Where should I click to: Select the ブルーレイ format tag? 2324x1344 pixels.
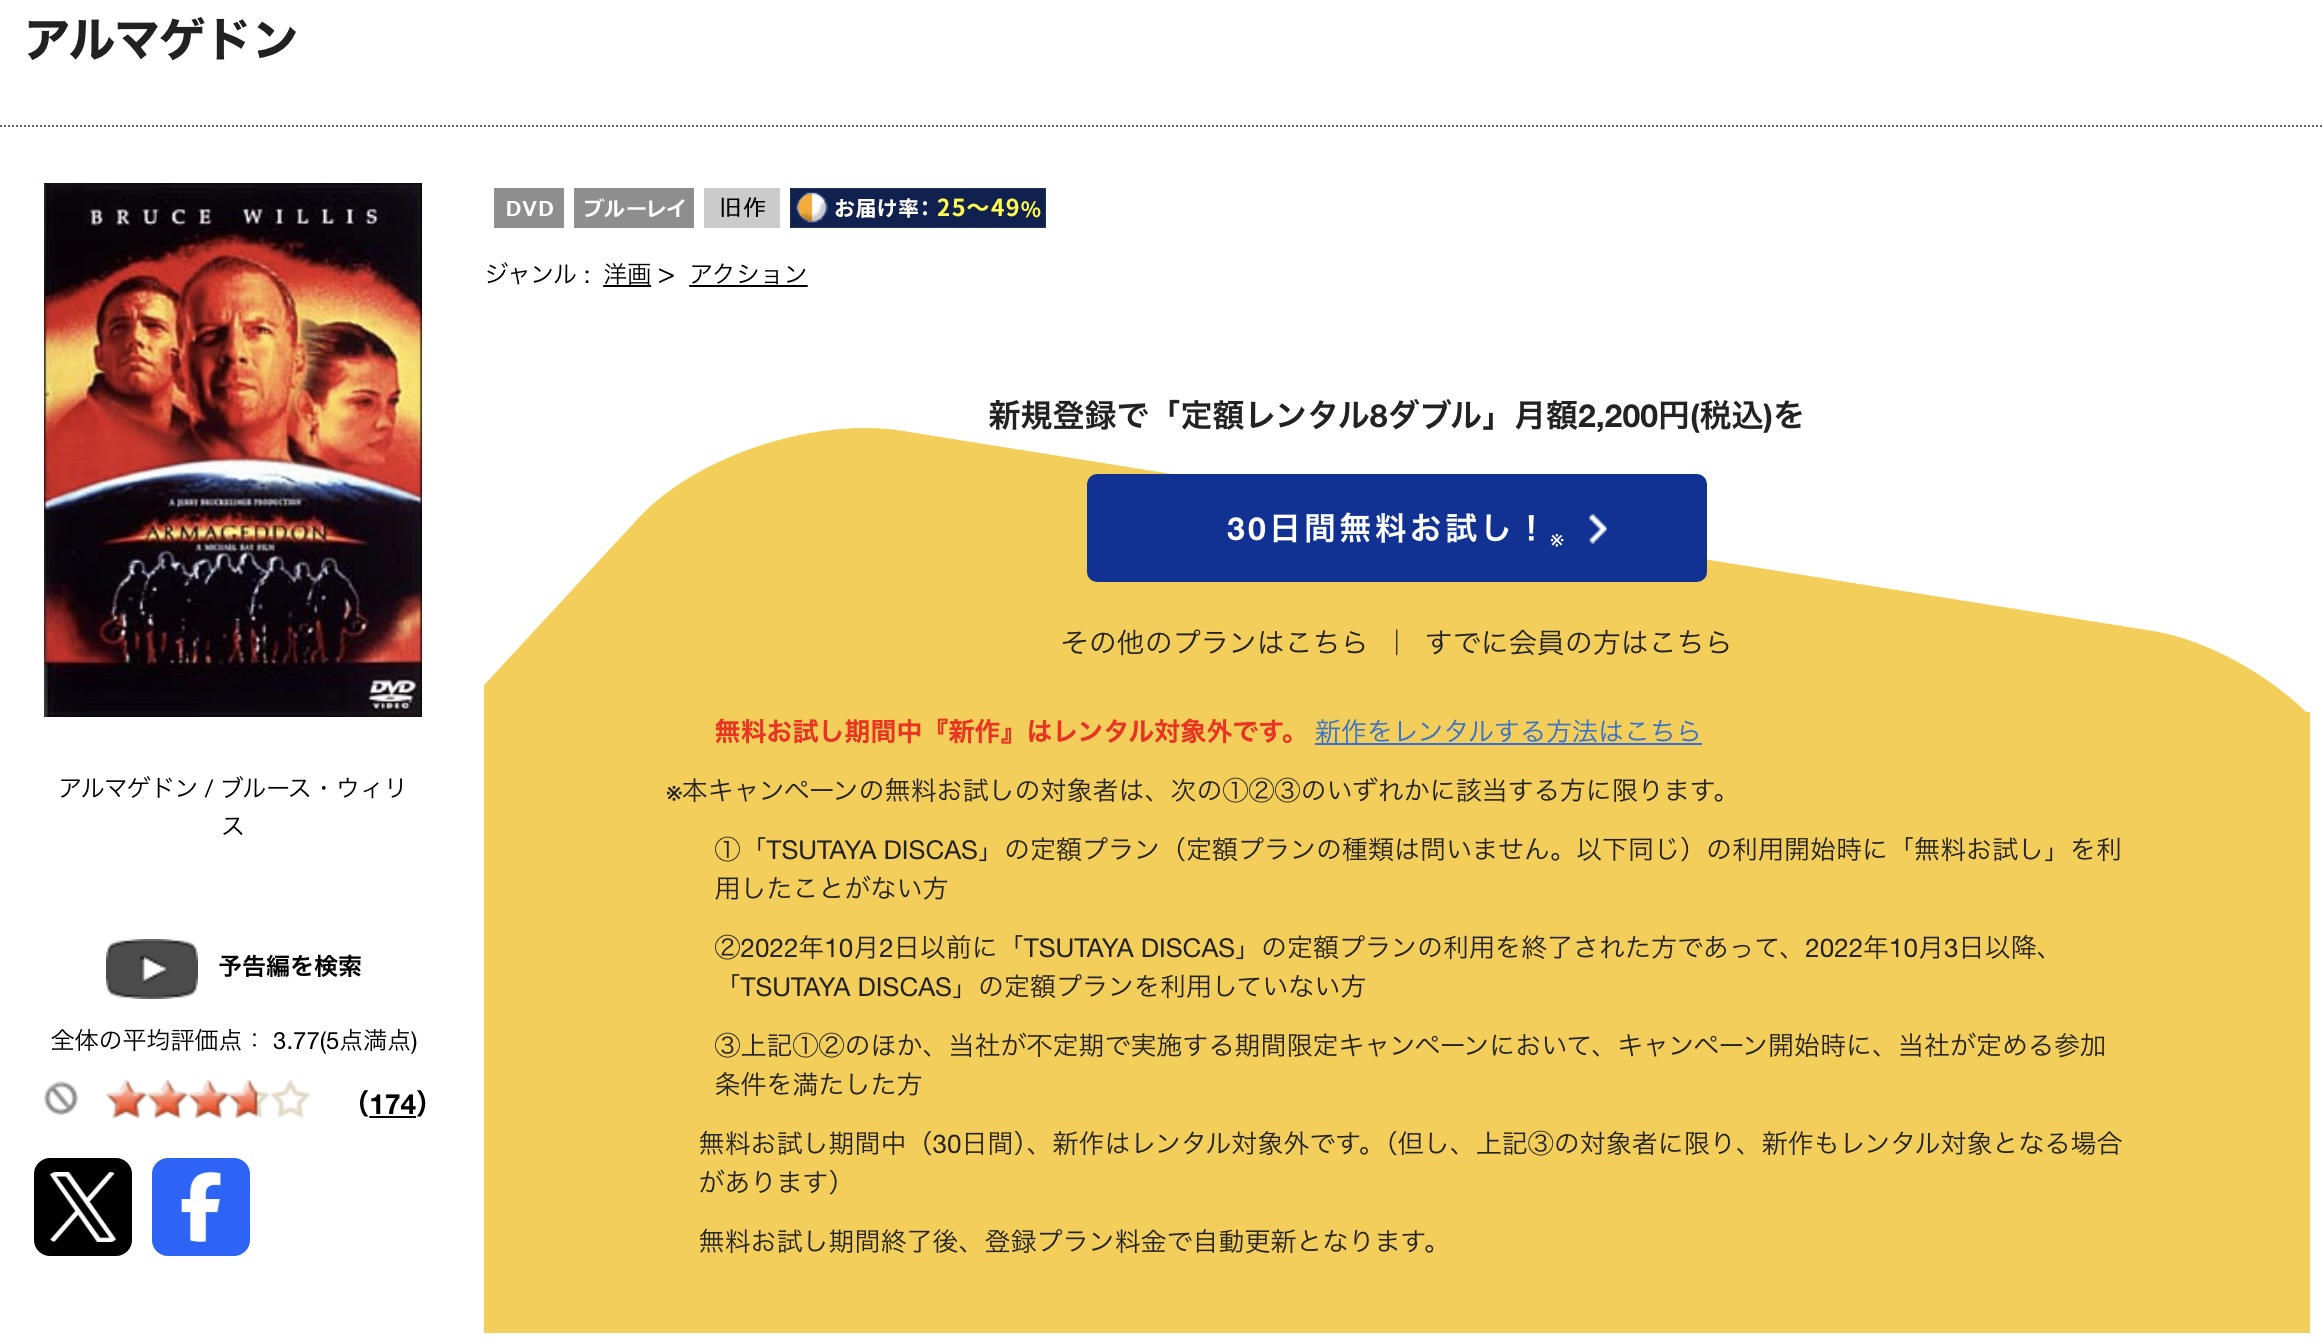(634, 208)
